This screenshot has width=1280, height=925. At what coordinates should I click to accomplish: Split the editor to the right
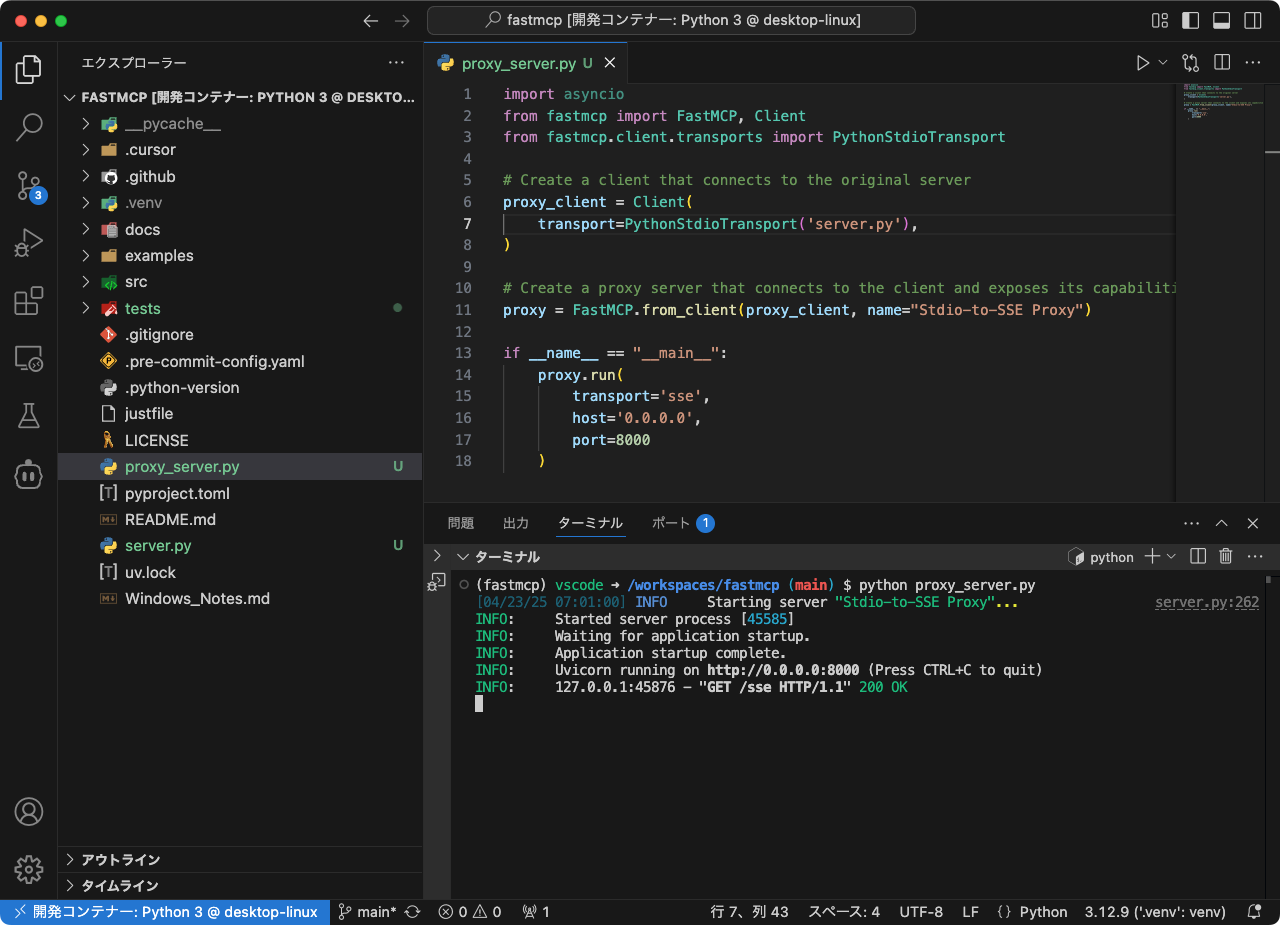[x=1221, y=62]
